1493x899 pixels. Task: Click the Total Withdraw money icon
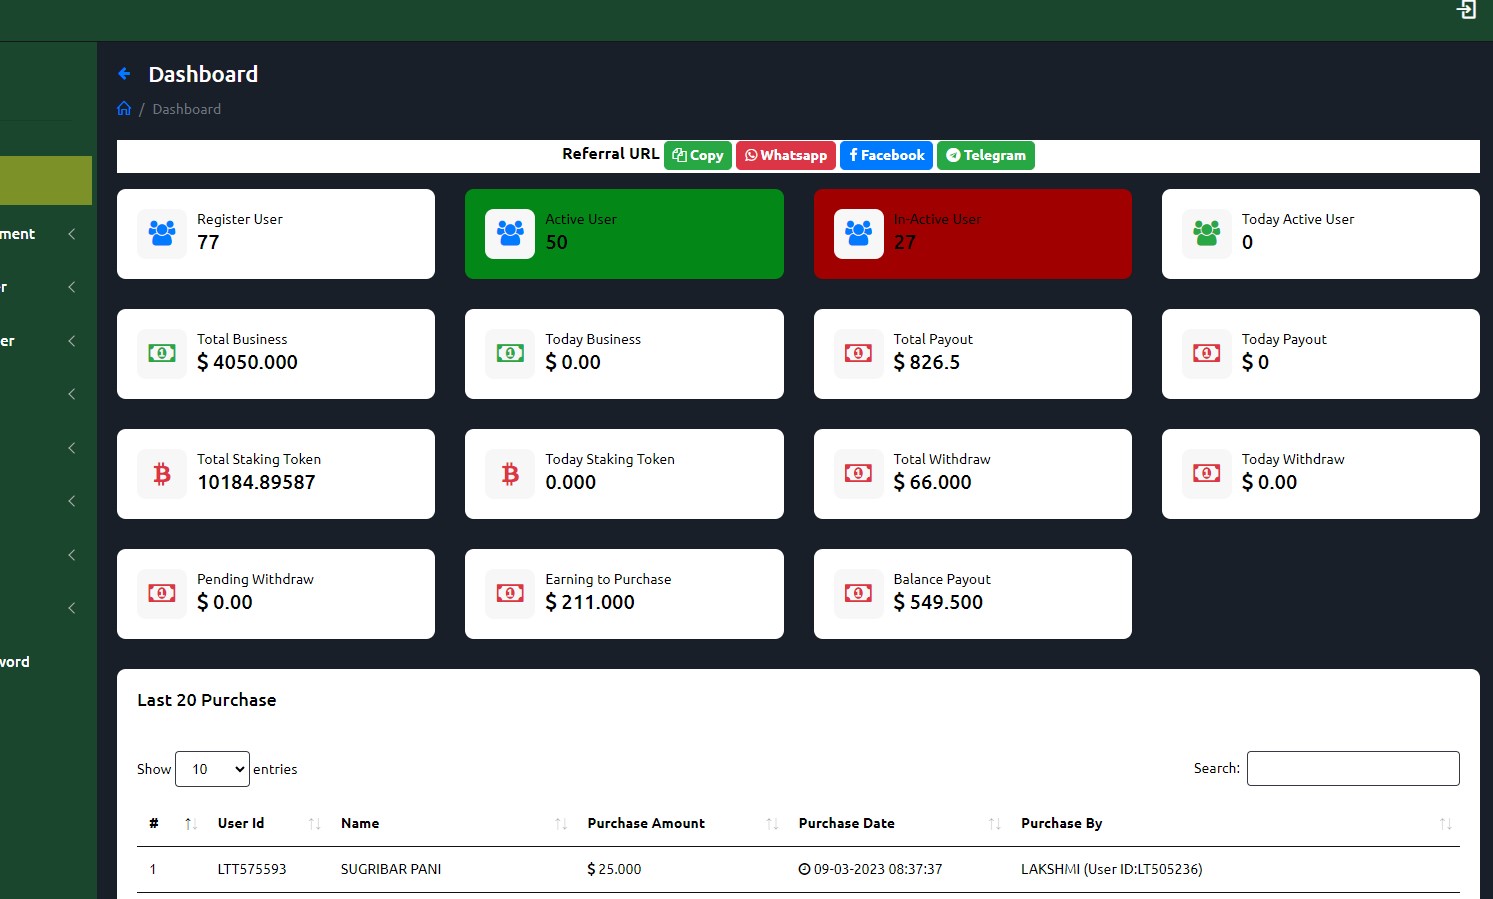point(858,474)
